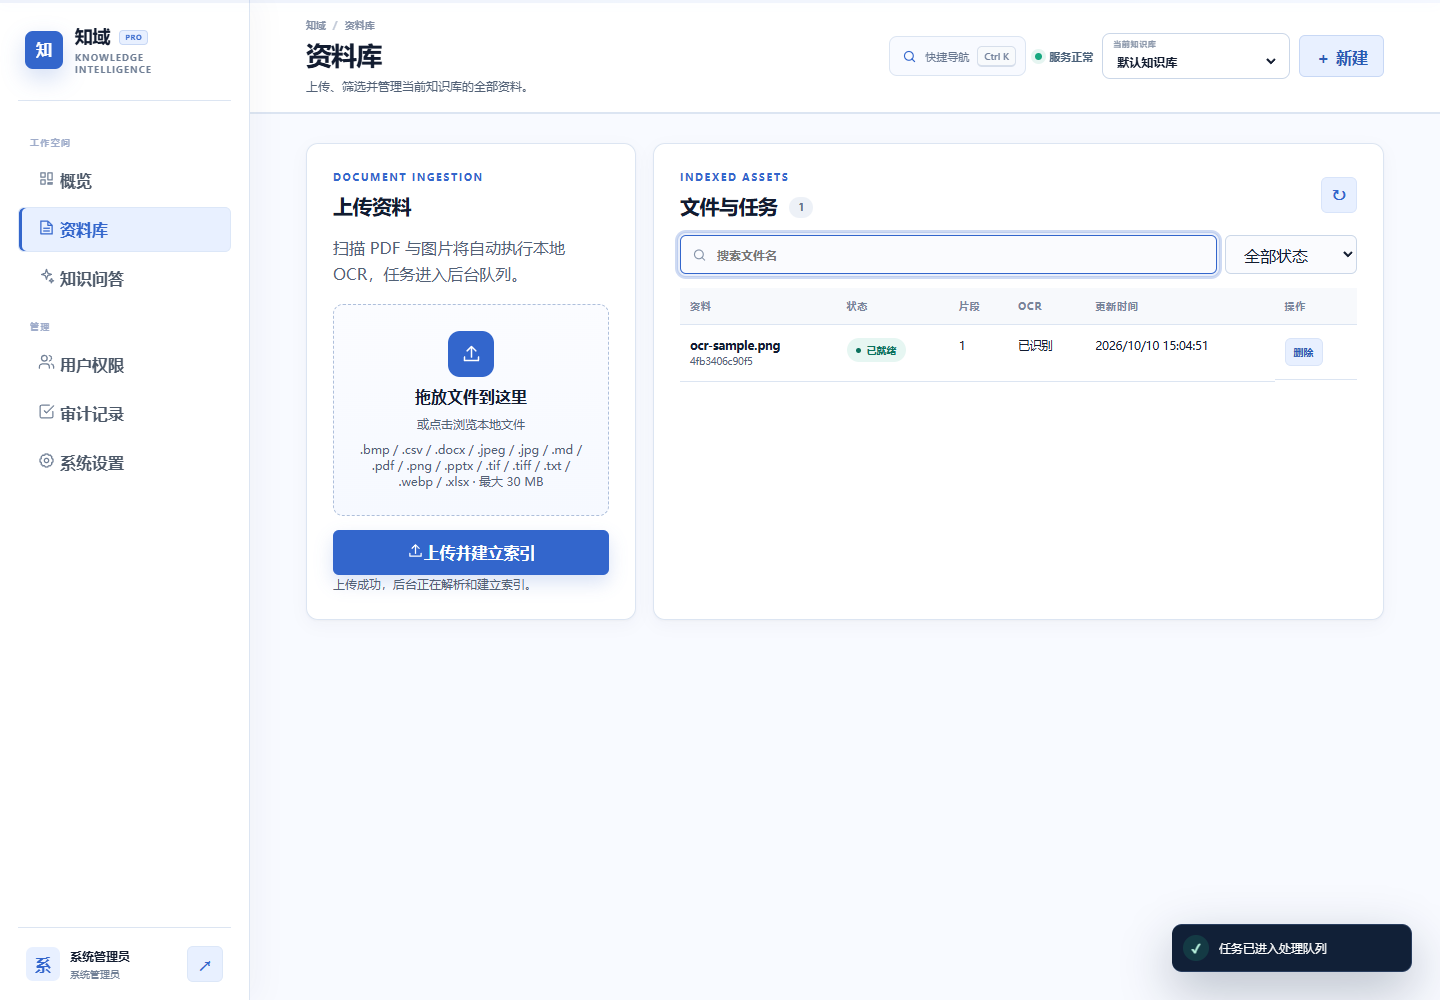
Task: Click the 或点击浏览本地文件 text
Action: (471, 425)
